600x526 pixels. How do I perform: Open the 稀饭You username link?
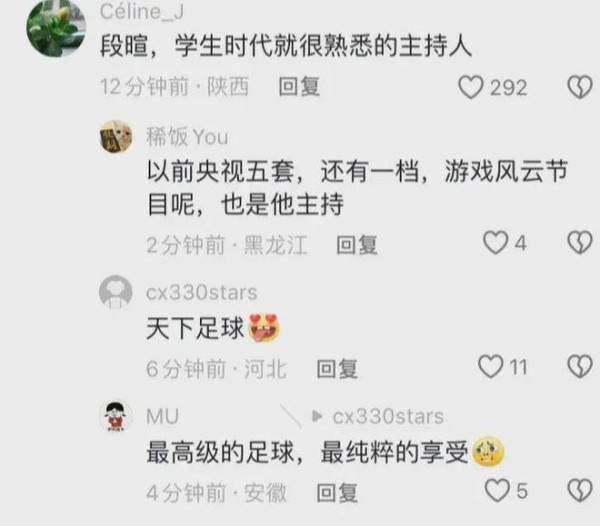tap(187, 137)
